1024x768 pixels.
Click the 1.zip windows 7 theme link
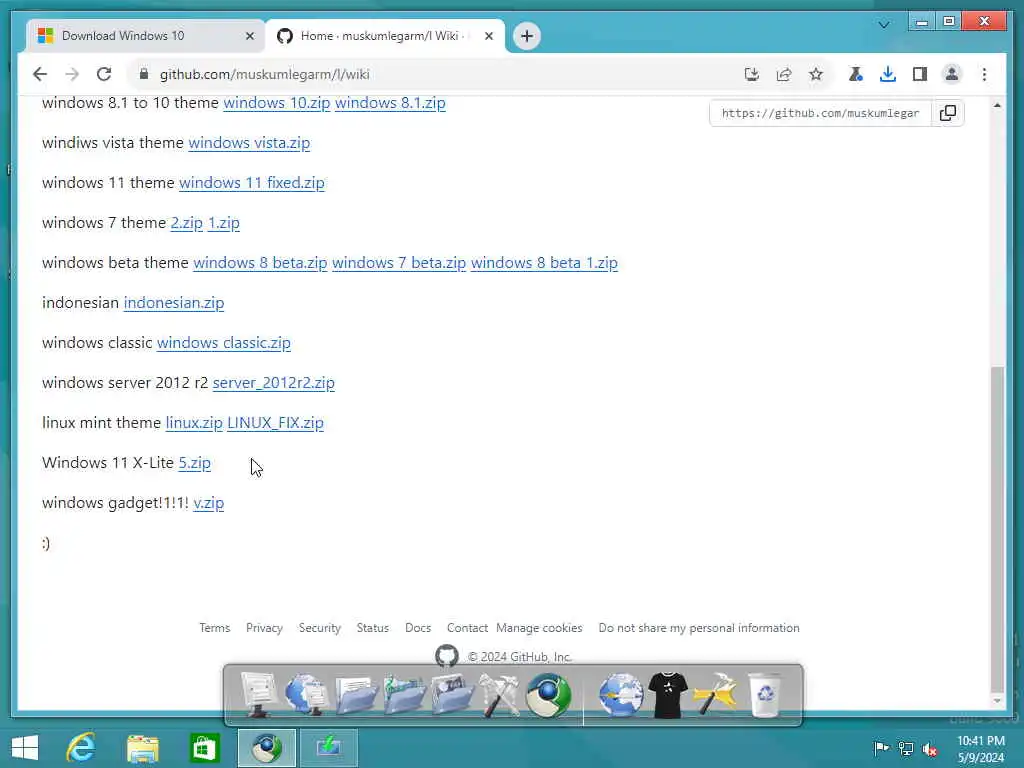223,223
